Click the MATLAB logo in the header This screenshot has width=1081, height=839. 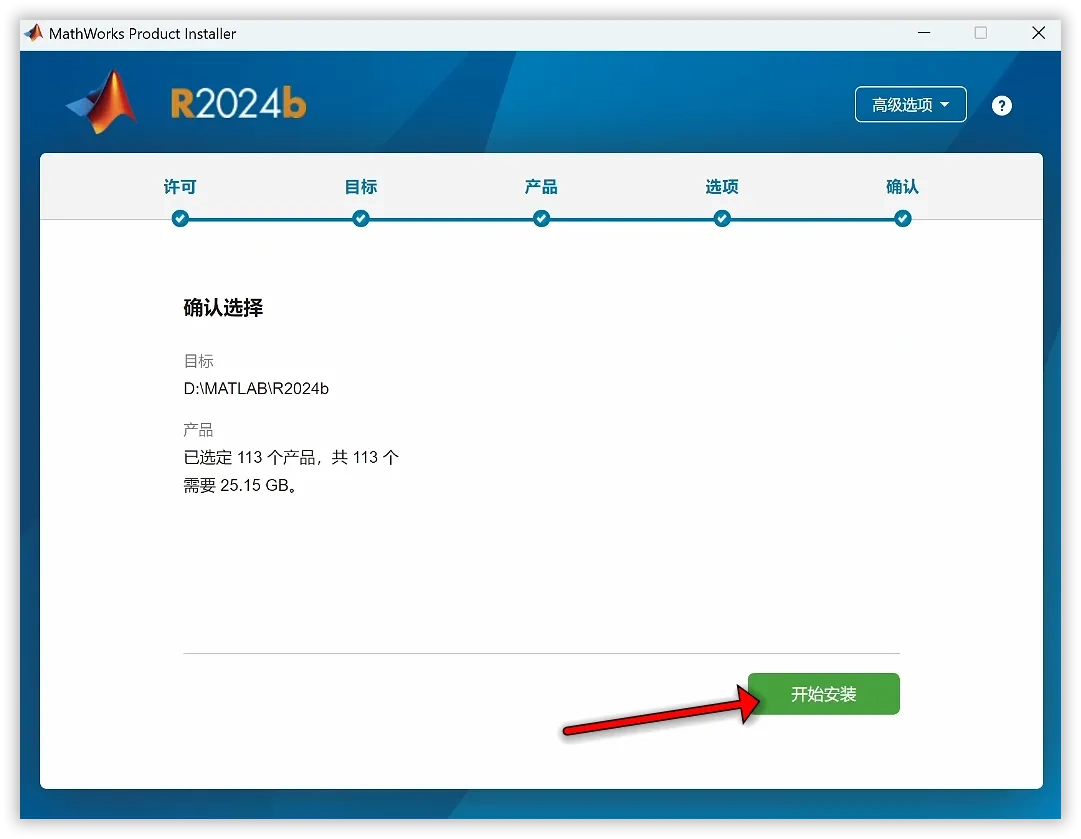point(102,103)
